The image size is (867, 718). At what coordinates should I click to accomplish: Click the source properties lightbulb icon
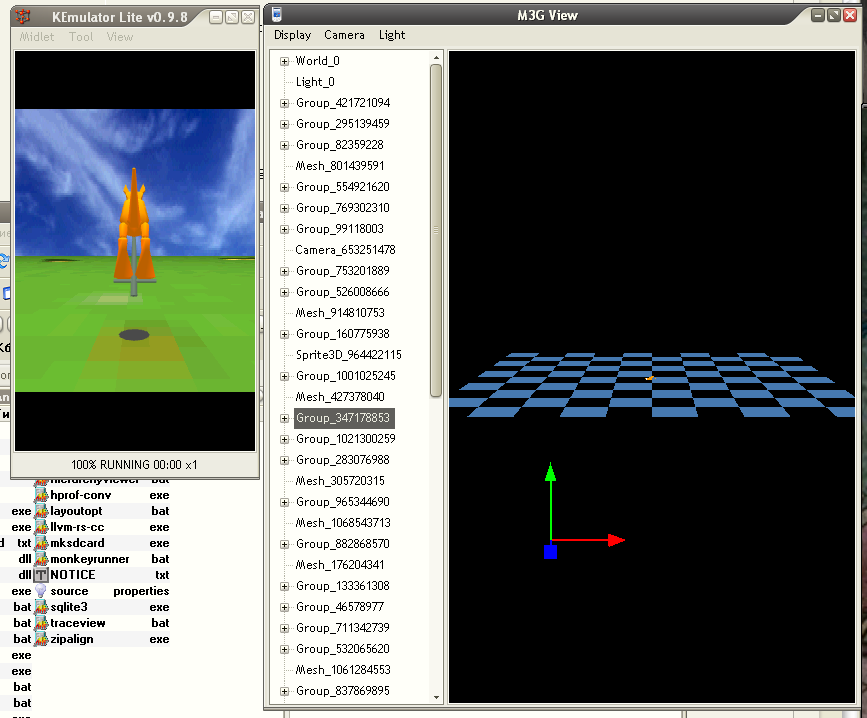[41, 591]
